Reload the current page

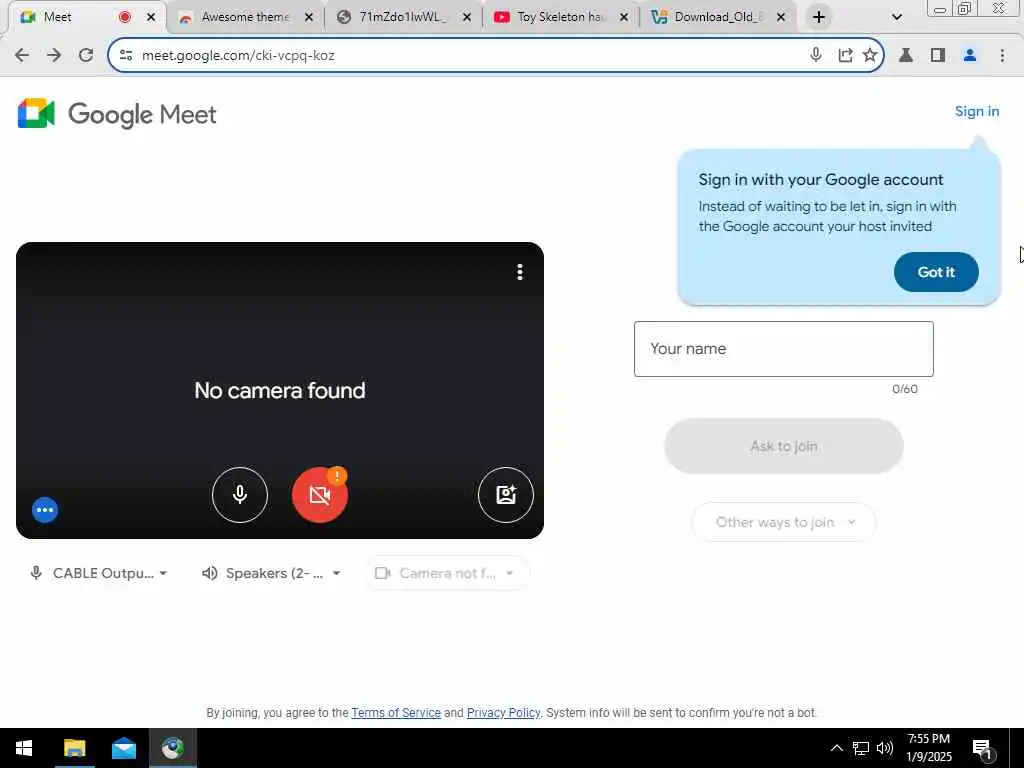(86, 55)
